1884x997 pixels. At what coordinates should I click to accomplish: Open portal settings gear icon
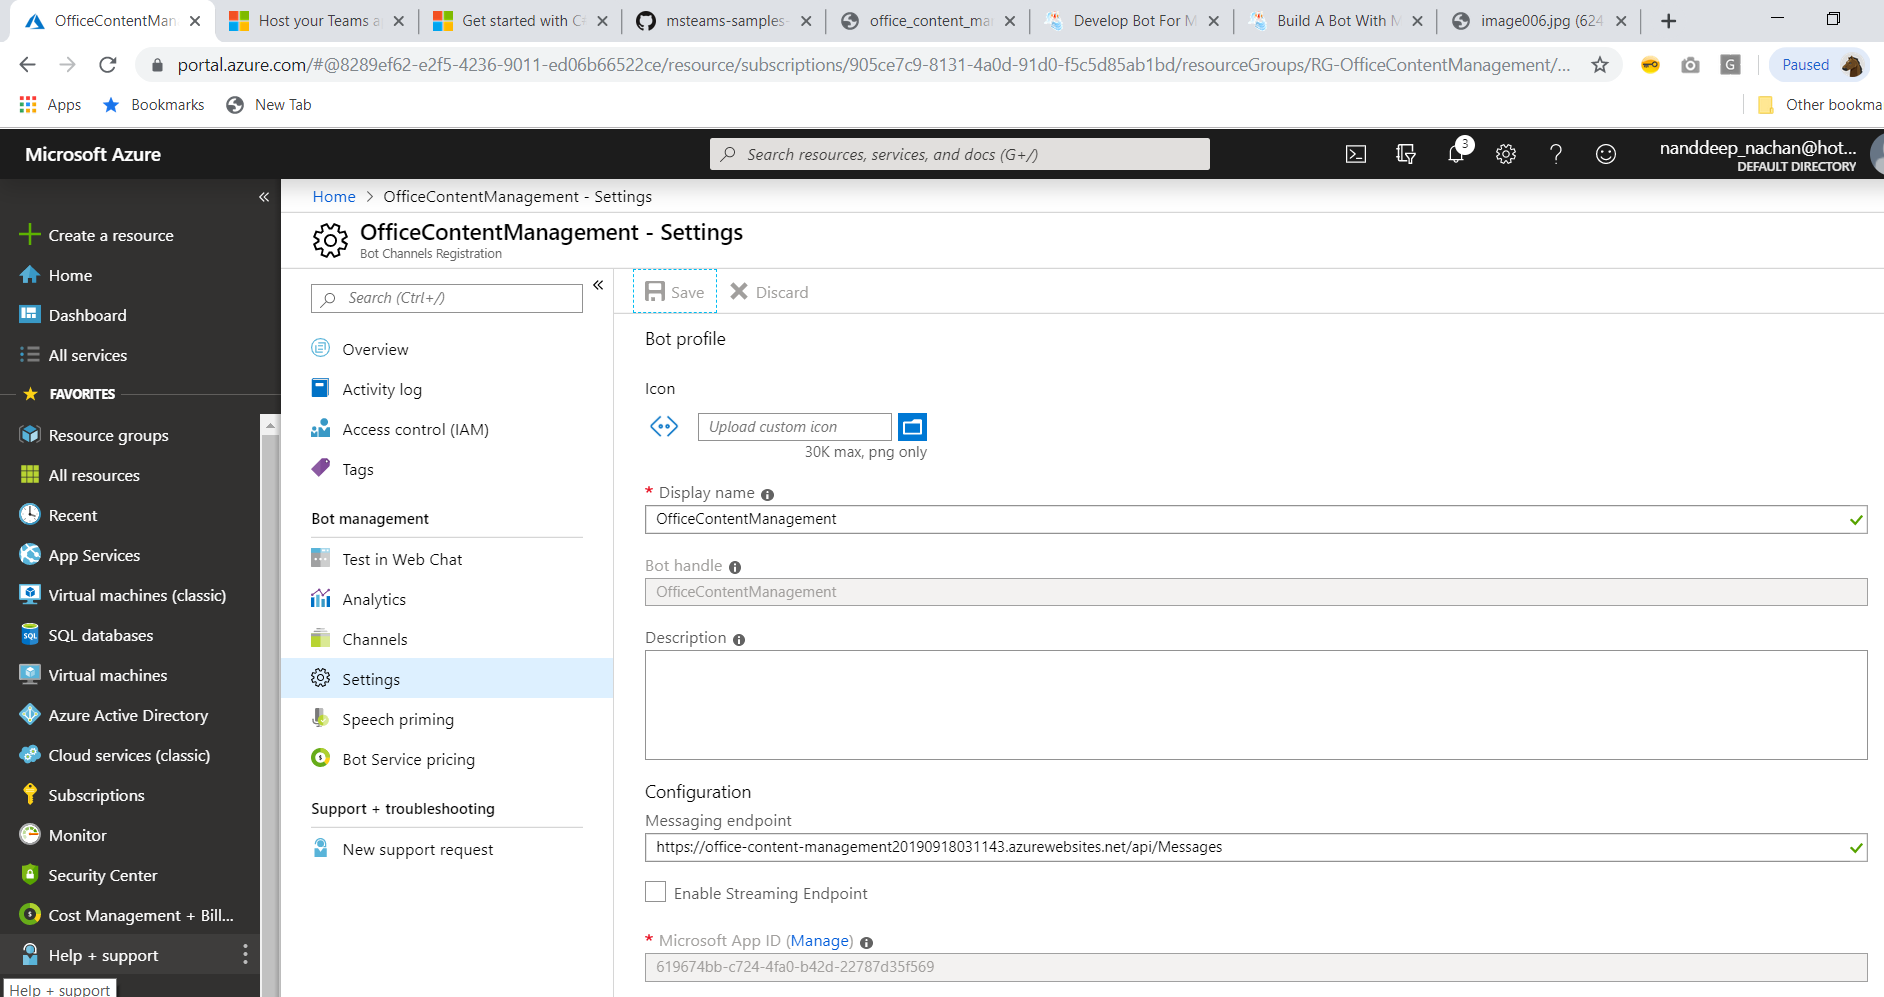1506,154
